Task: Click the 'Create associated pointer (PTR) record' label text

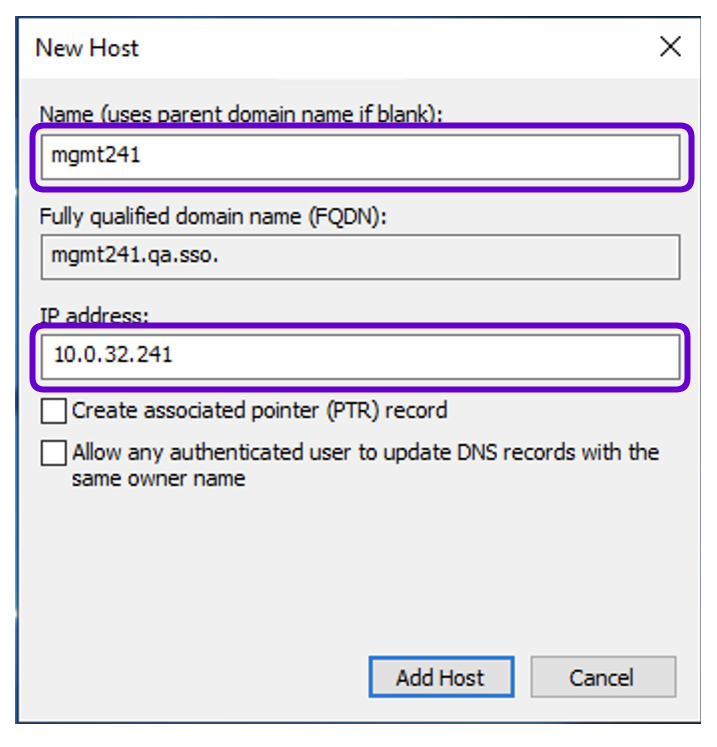Action: point(260,410)
